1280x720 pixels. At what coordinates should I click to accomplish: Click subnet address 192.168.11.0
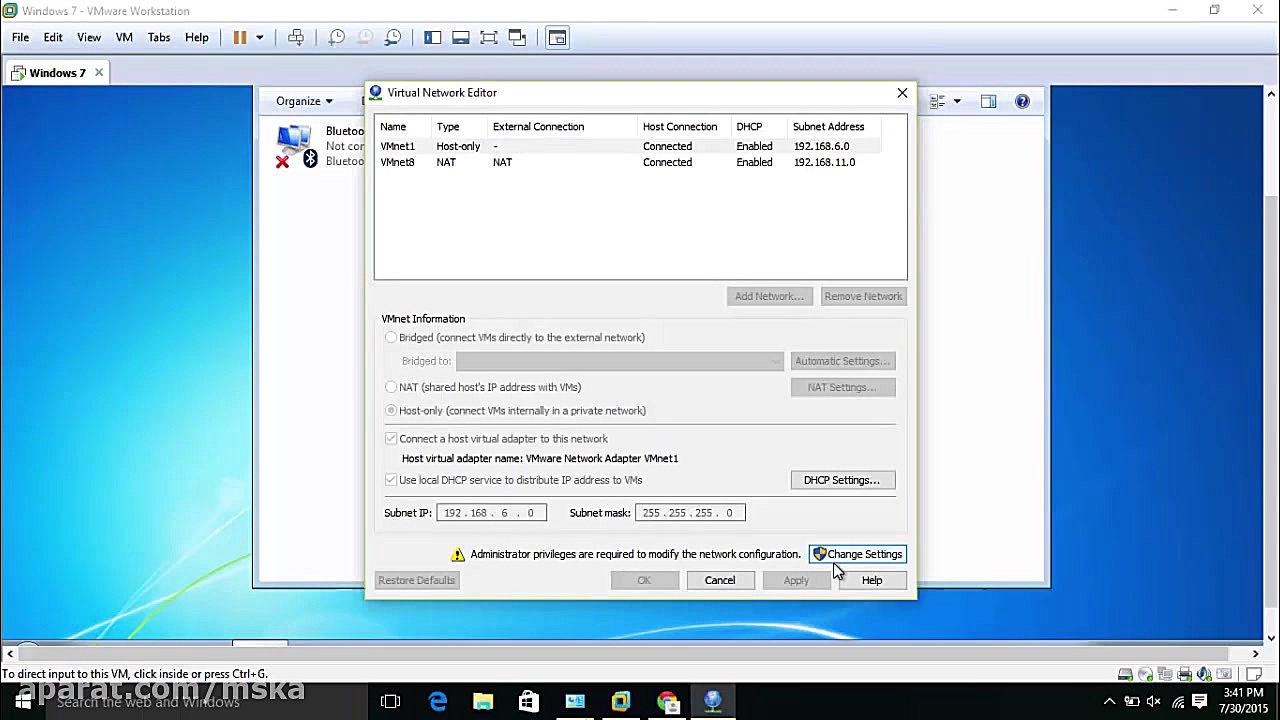pyautogui.click(x=824, y=162)
